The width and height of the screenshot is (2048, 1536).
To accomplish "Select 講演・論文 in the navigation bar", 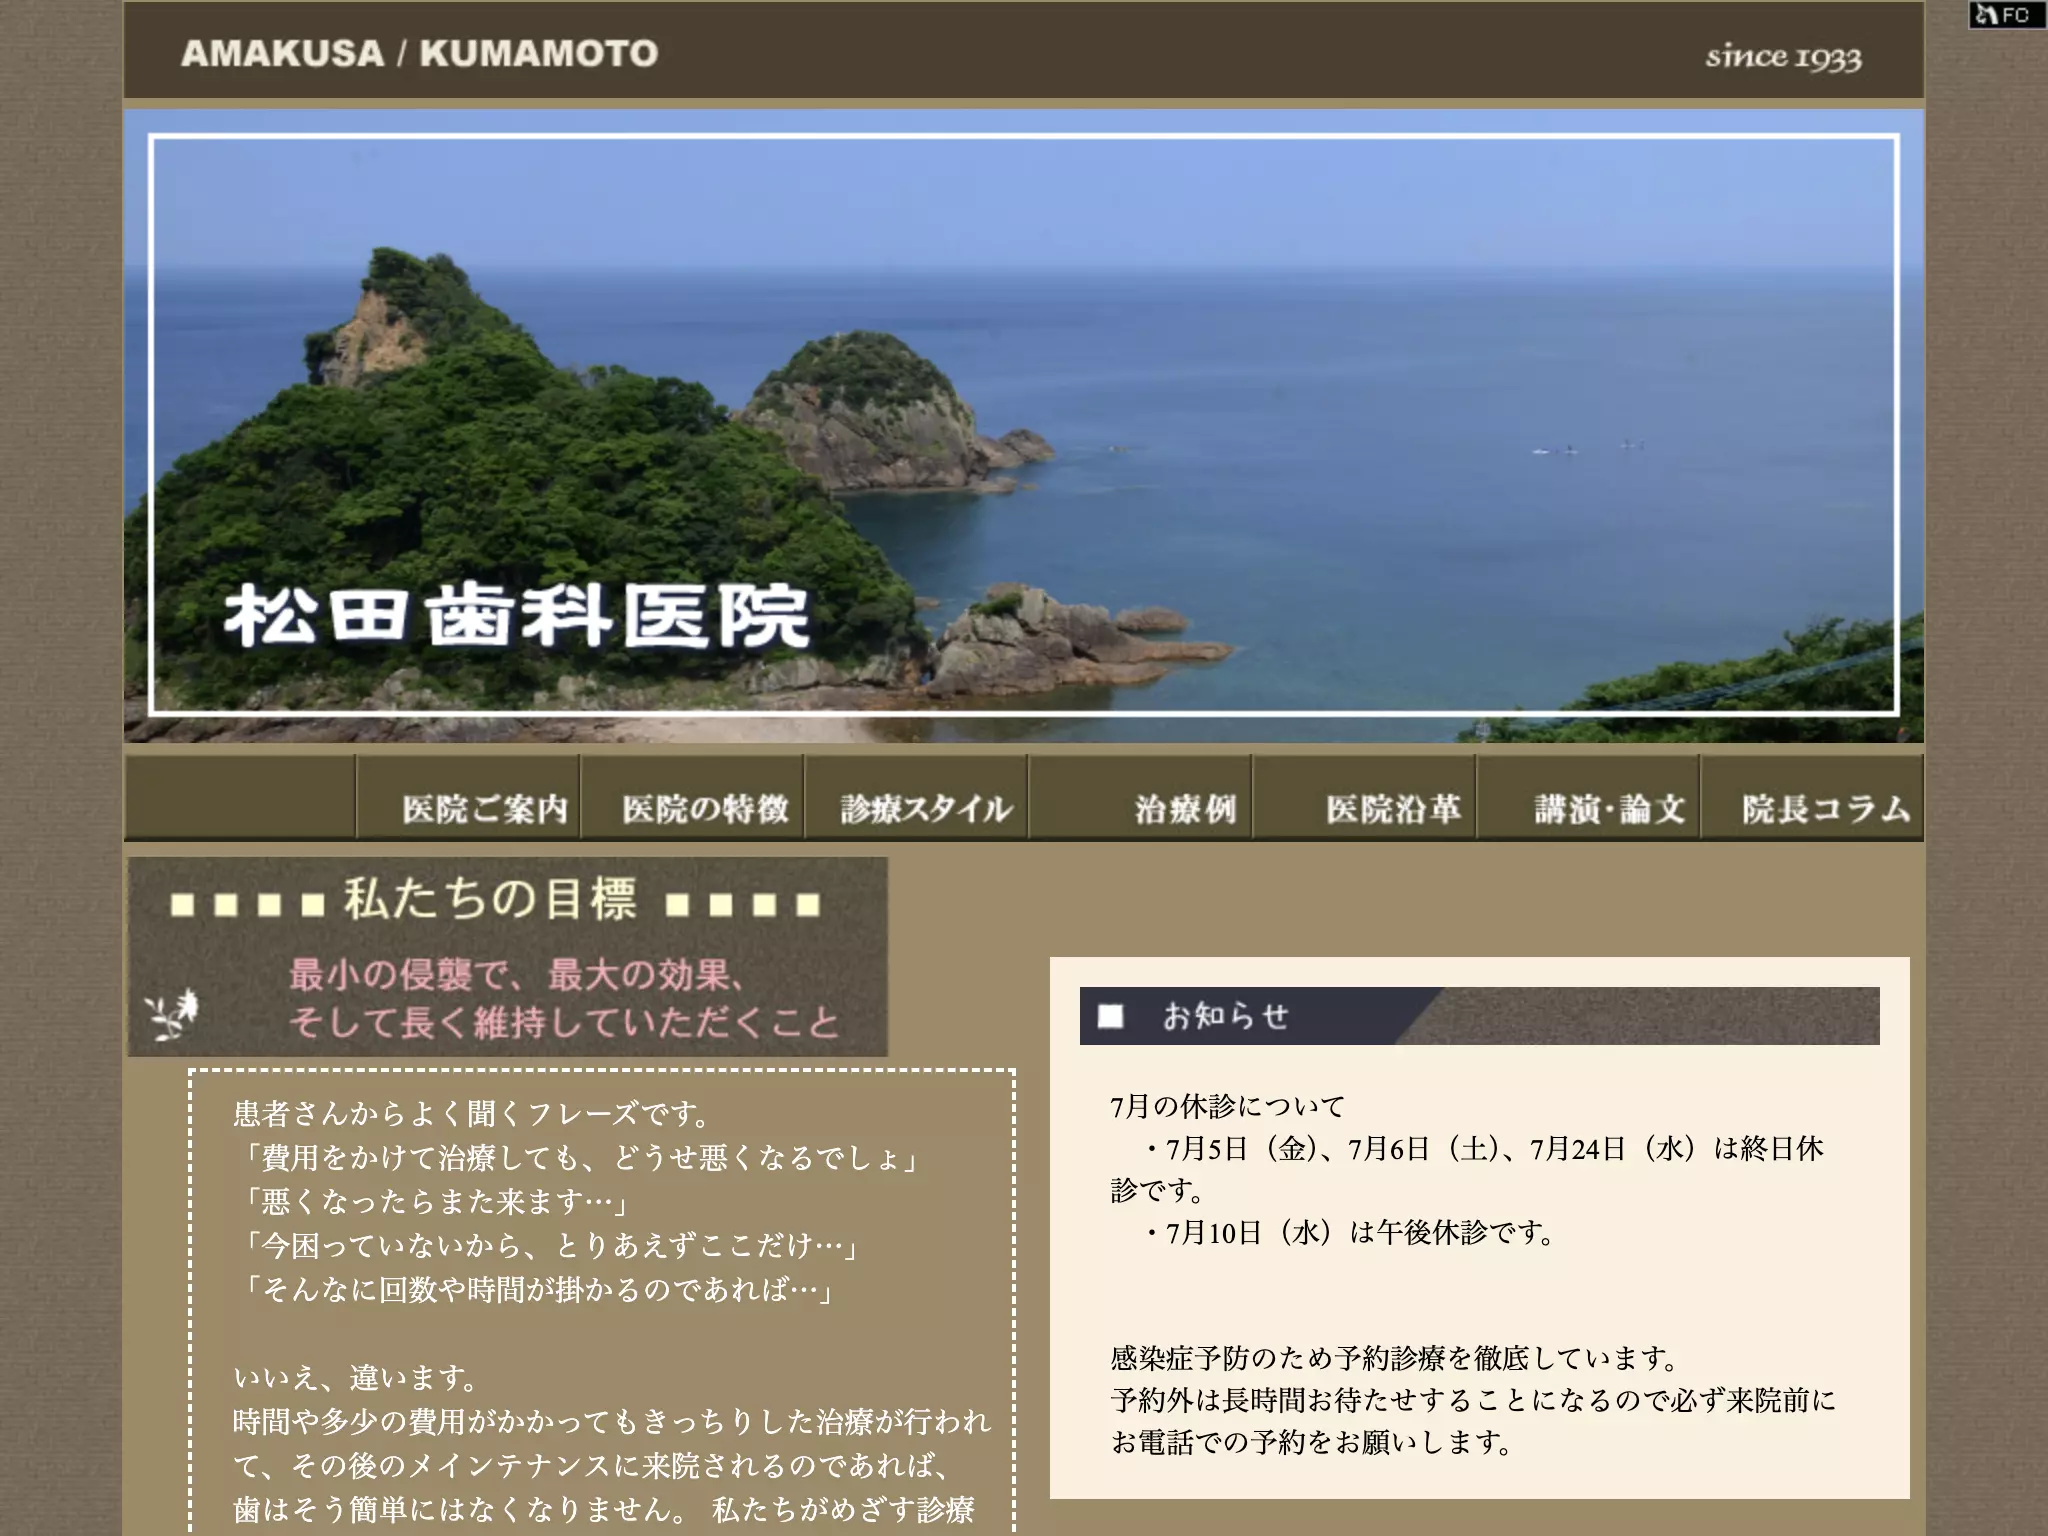I will (1589, 797).
